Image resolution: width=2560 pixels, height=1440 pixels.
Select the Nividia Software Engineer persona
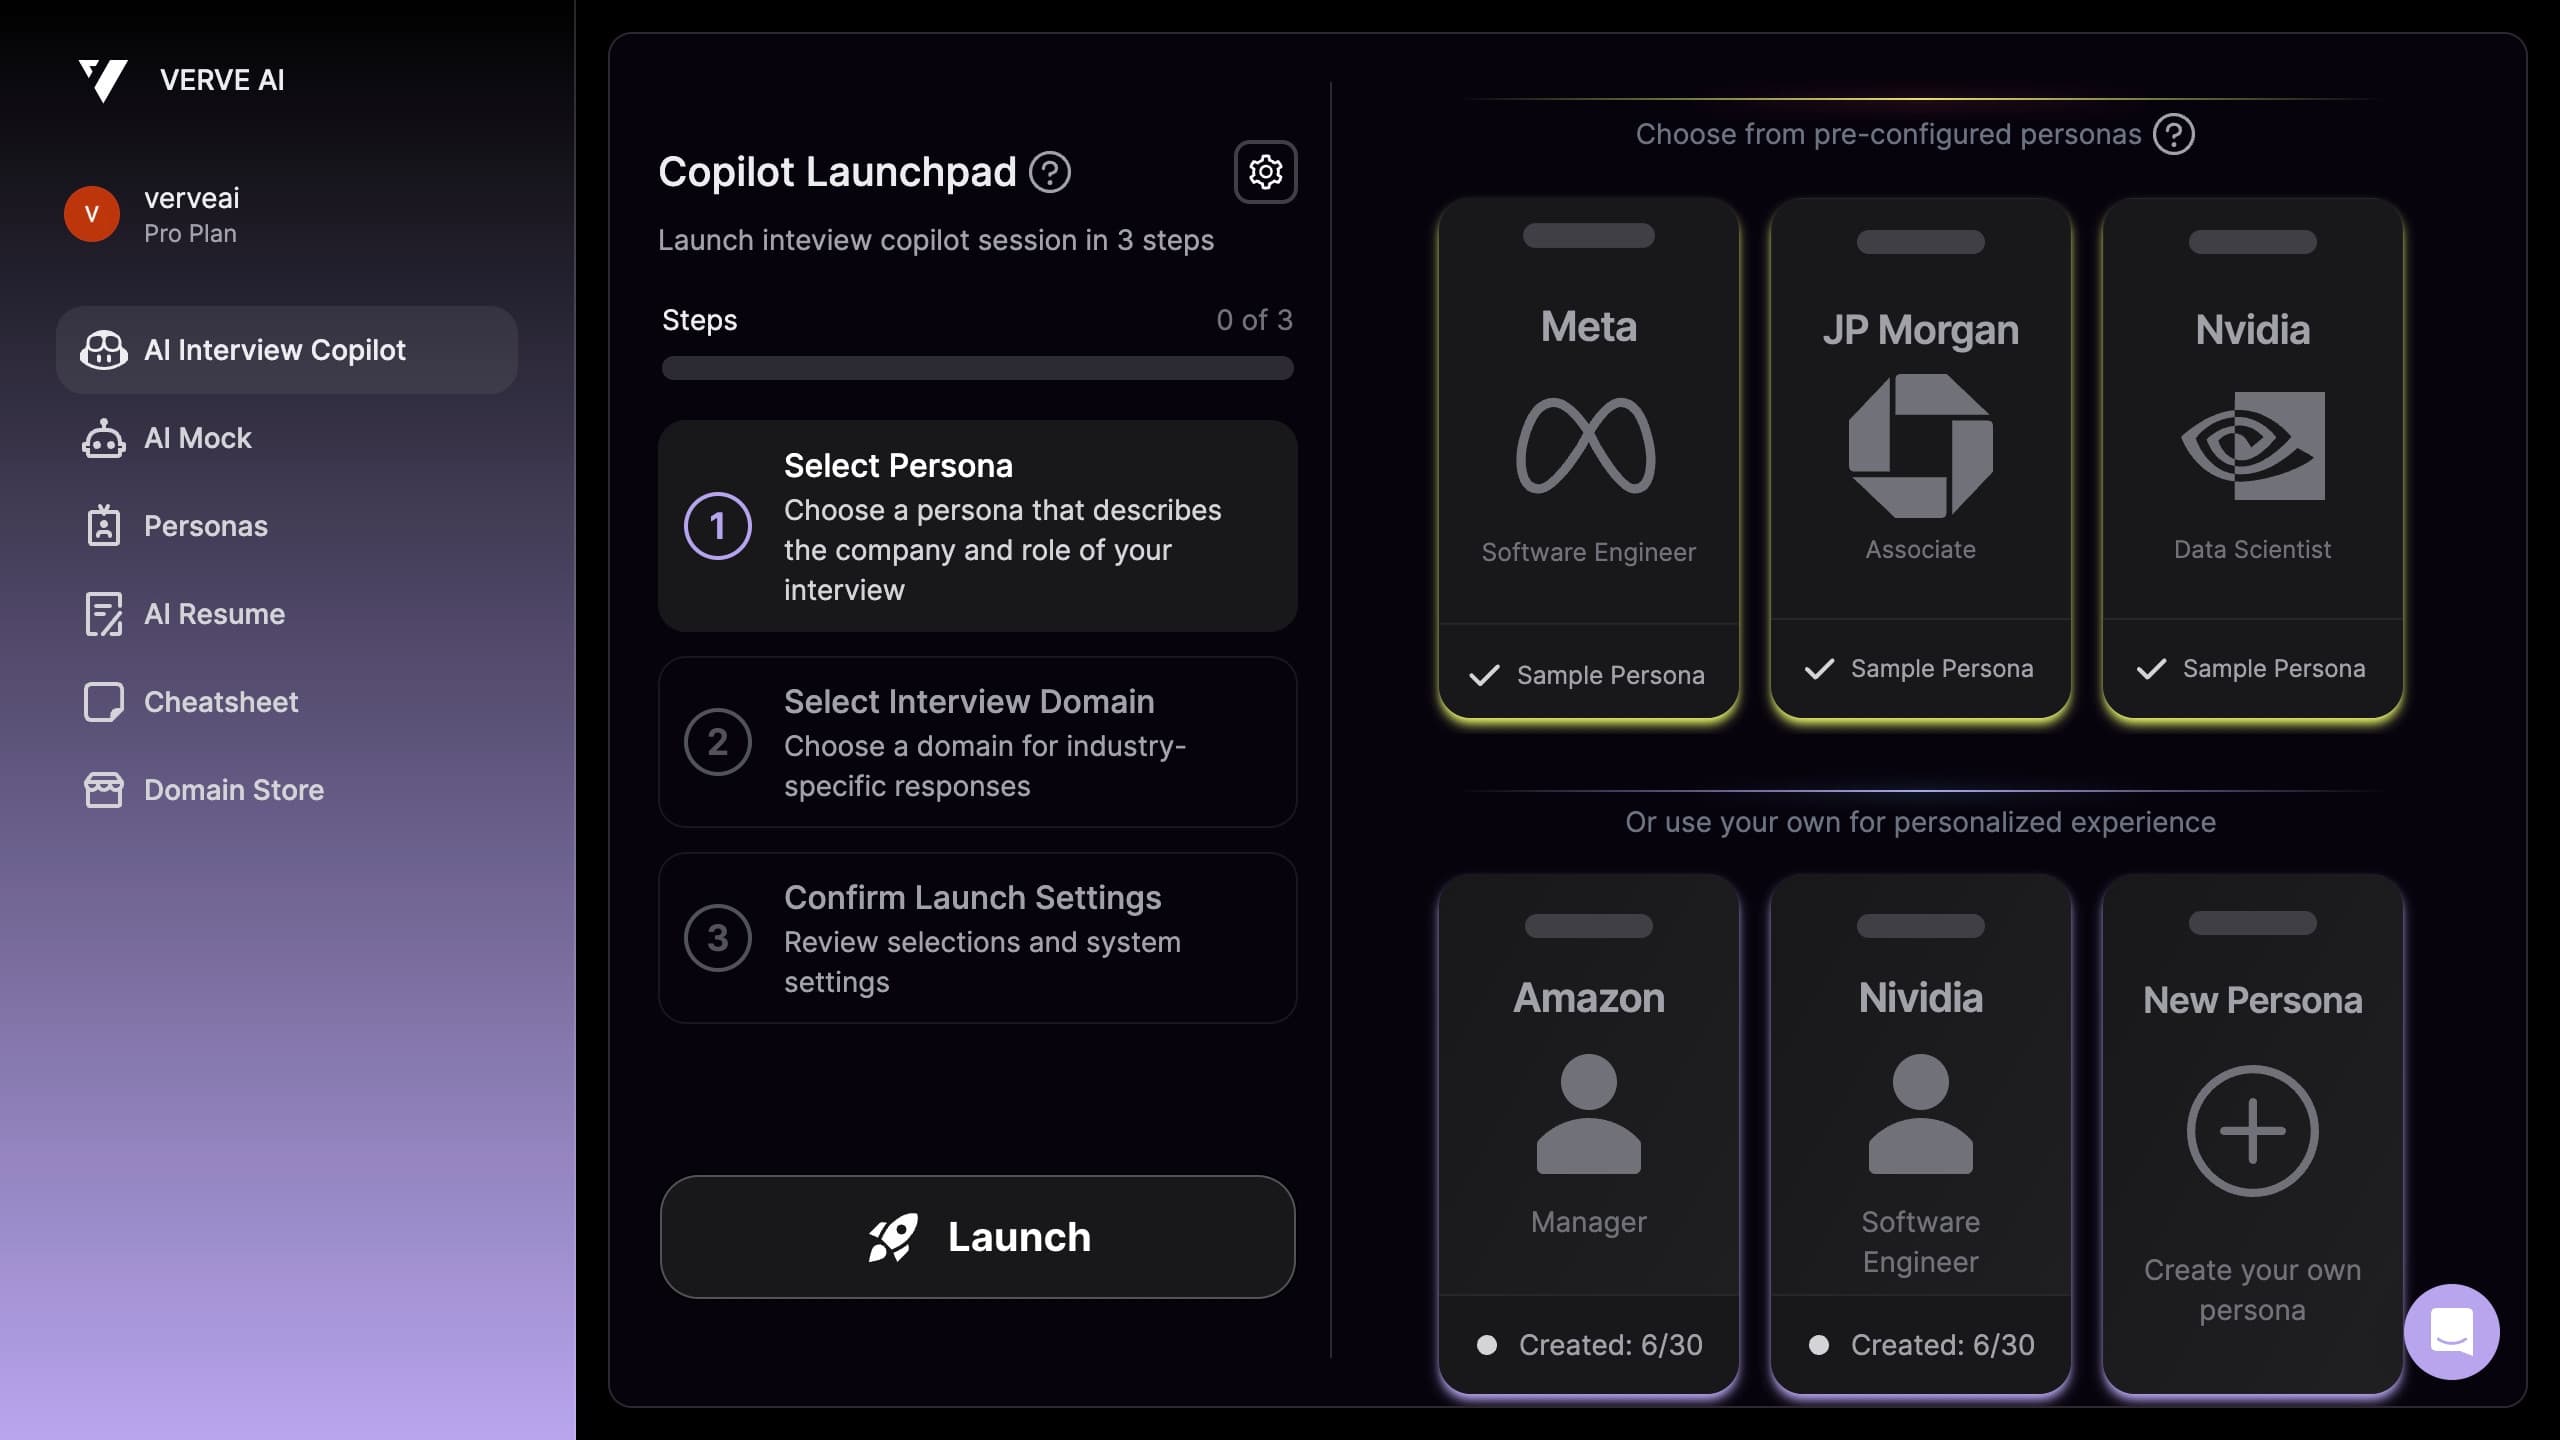[x=1921, y=1134]
